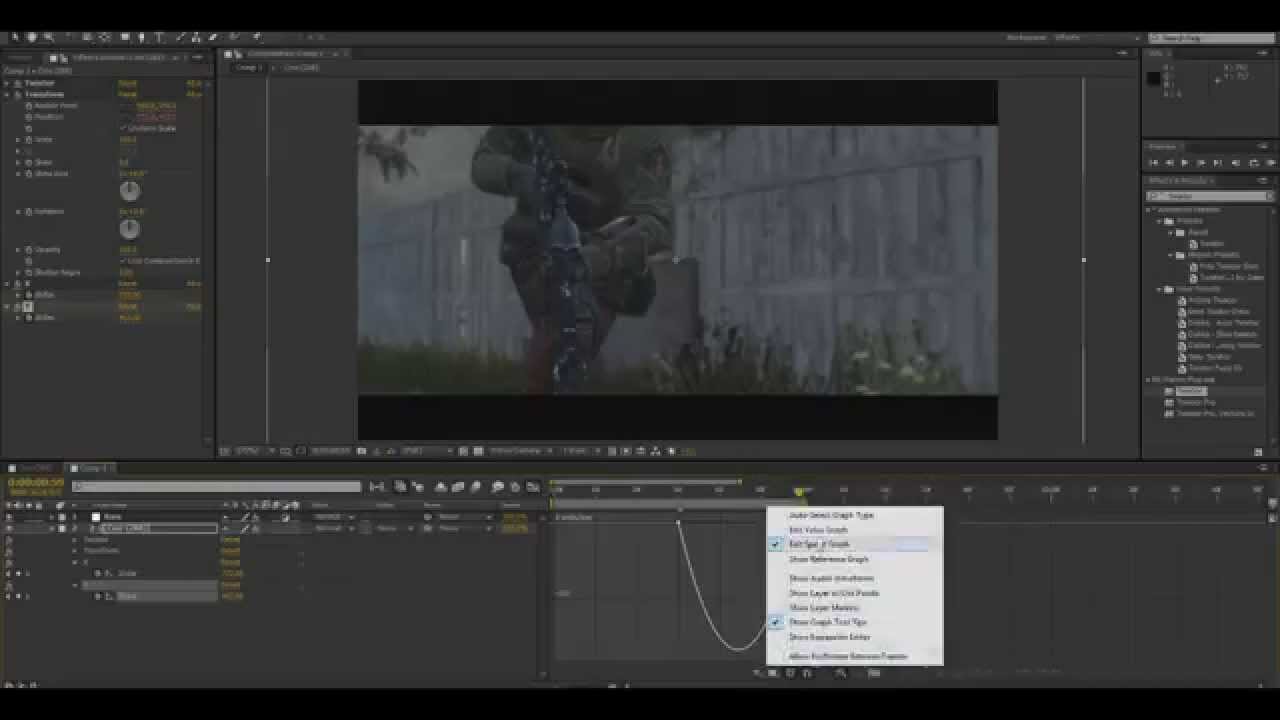This screenshot has width=1280, height=720.
Task: Collapse Animation Presets tree in Effects panel
Action: point(1150,210)
